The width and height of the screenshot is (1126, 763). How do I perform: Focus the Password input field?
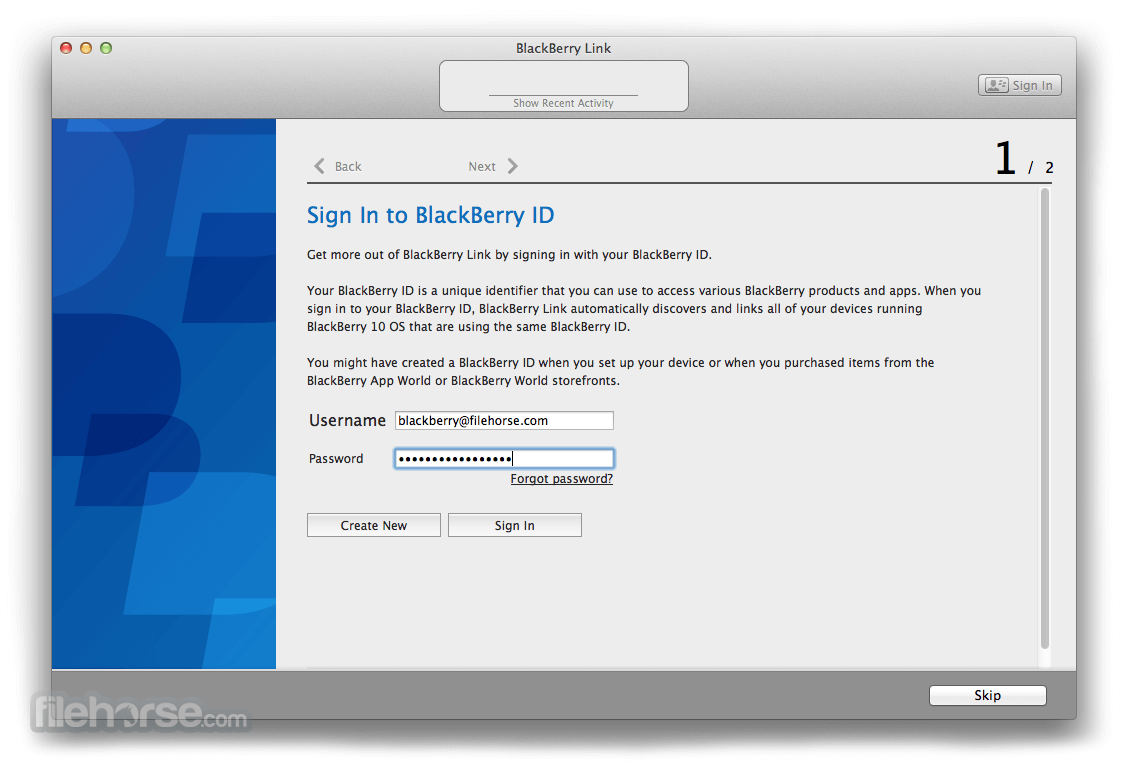click(x=504, y=459)
